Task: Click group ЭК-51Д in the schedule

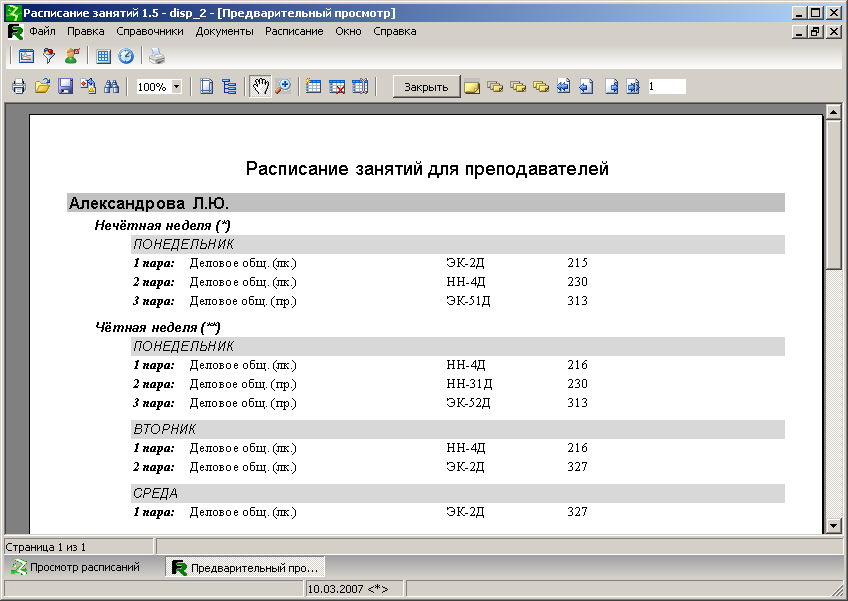Action: (468, 301)
